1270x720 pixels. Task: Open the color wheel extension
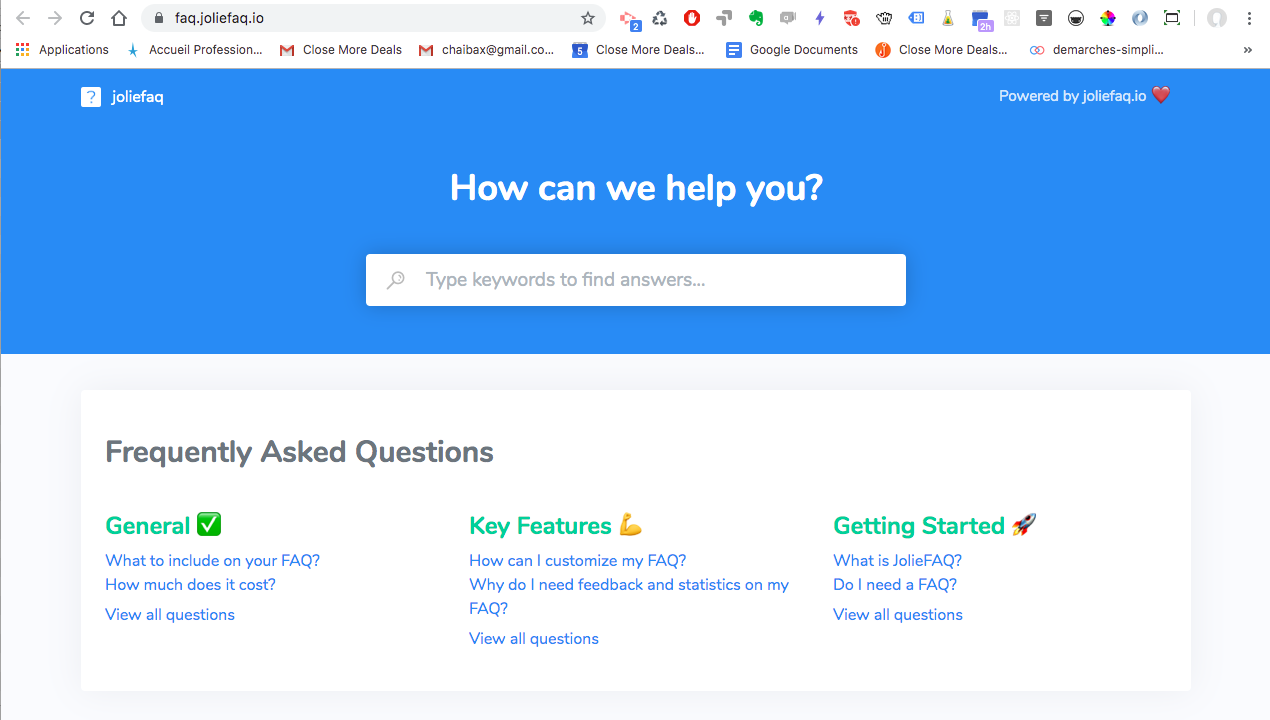point(1108,18)
